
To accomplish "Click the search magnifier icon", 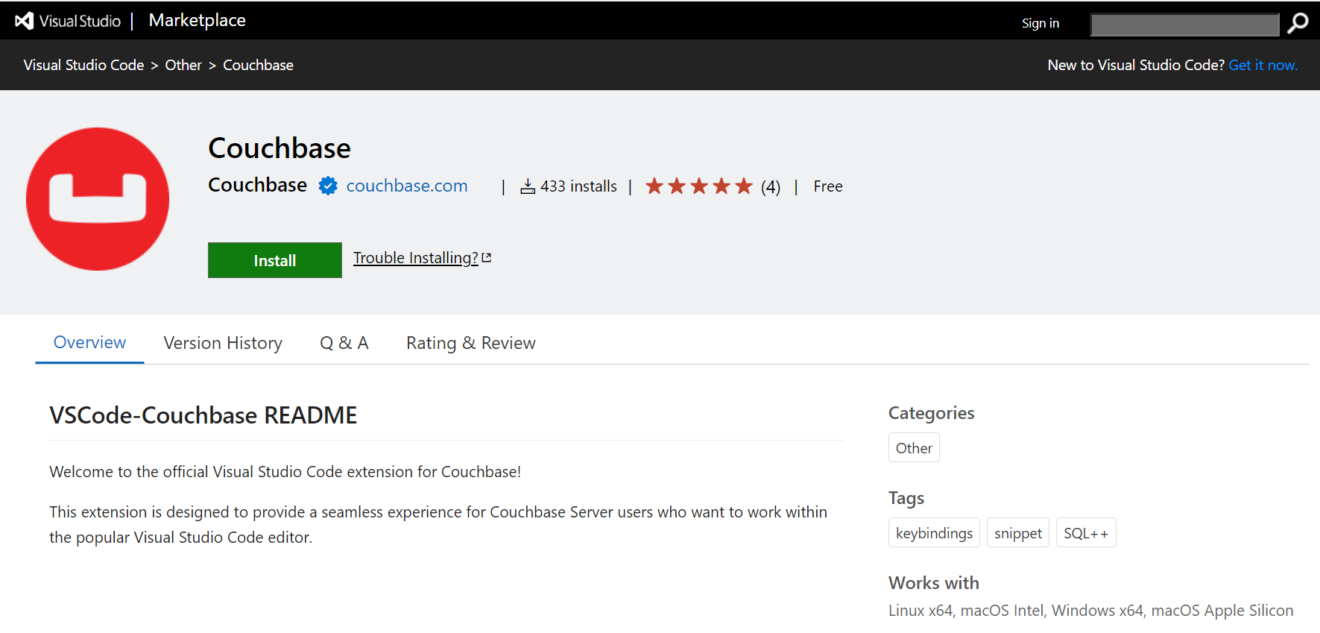I will [1297, 22].
